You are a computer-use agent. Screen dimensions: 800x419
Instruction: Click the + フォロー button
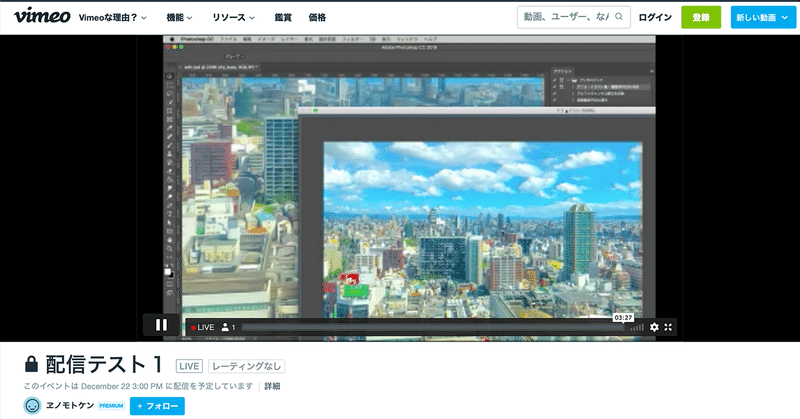click(157, 406)
